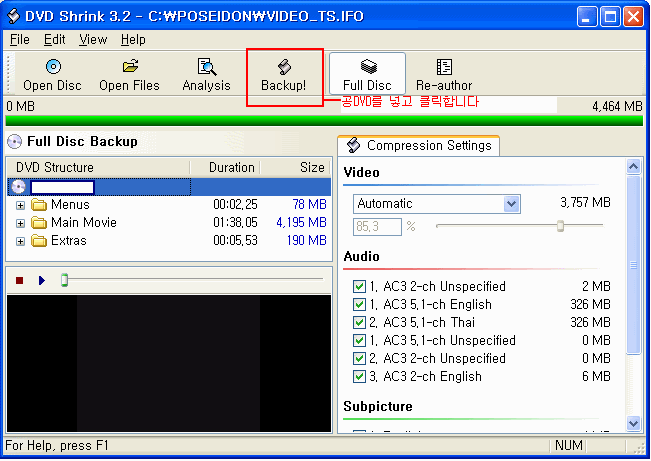Uncheck AC3 2-ch Unspecified 2 MB audio

pos(359,287)
